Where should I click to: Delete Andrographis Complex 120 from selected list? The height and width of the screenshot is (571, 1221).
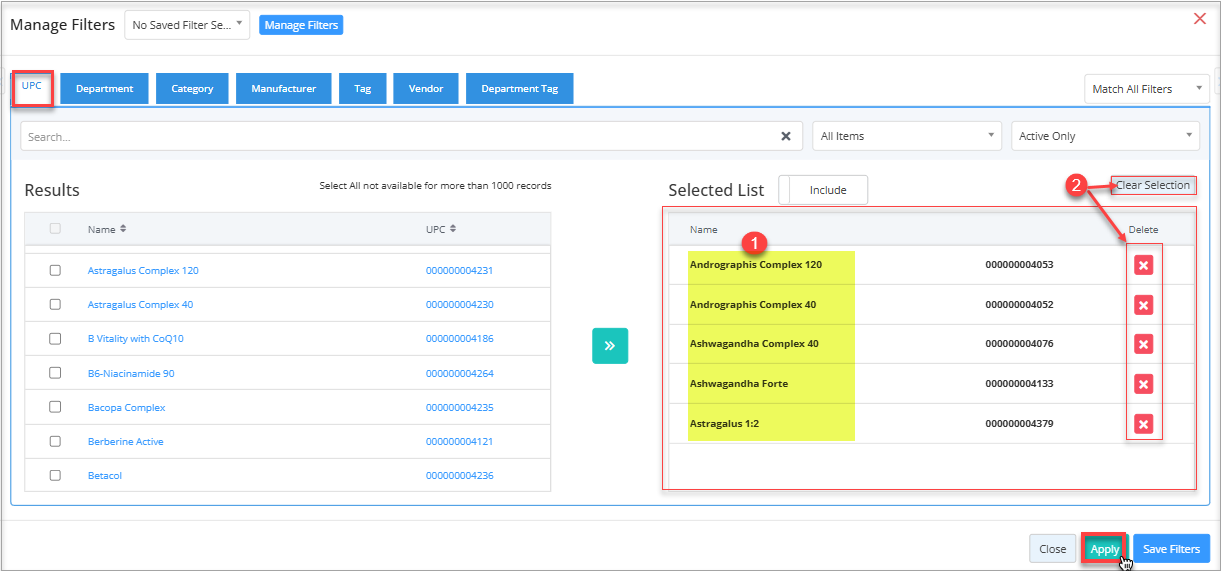click(x=1143, y=265)
